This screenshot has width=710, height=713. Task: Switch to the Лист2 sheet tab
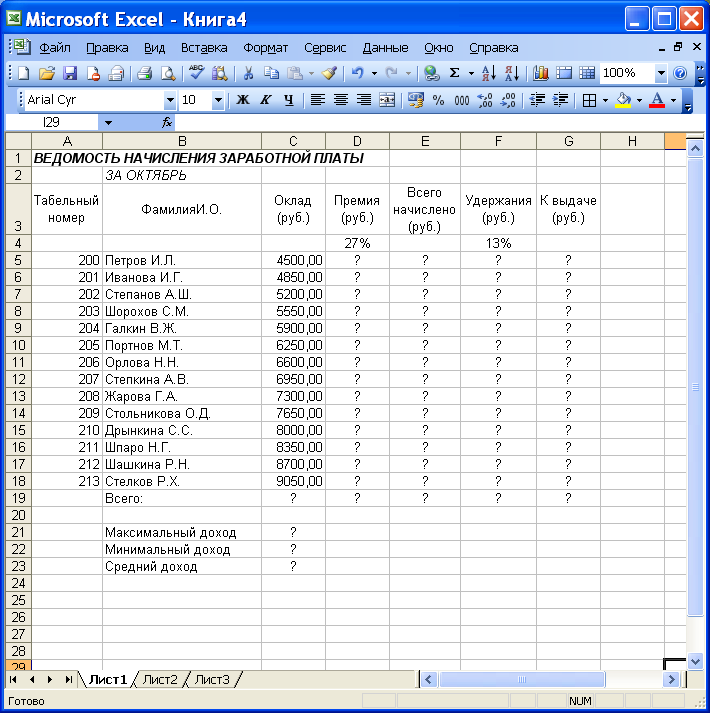coord(160,679)
